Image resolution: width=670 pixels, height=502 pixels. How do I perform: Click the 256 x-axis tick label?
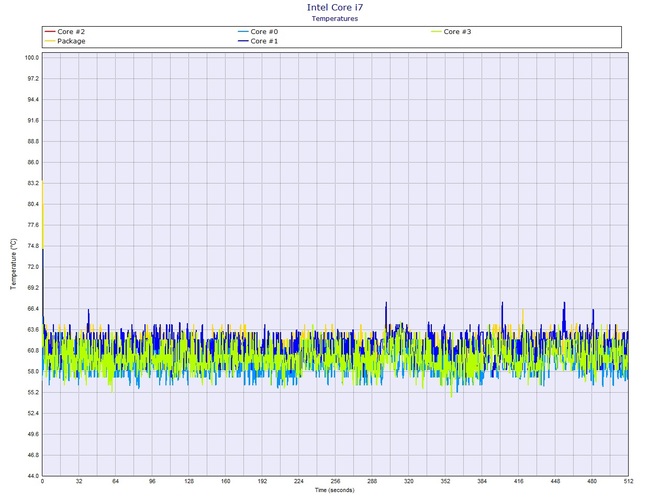pyautogui.click(x=335, y=481)
